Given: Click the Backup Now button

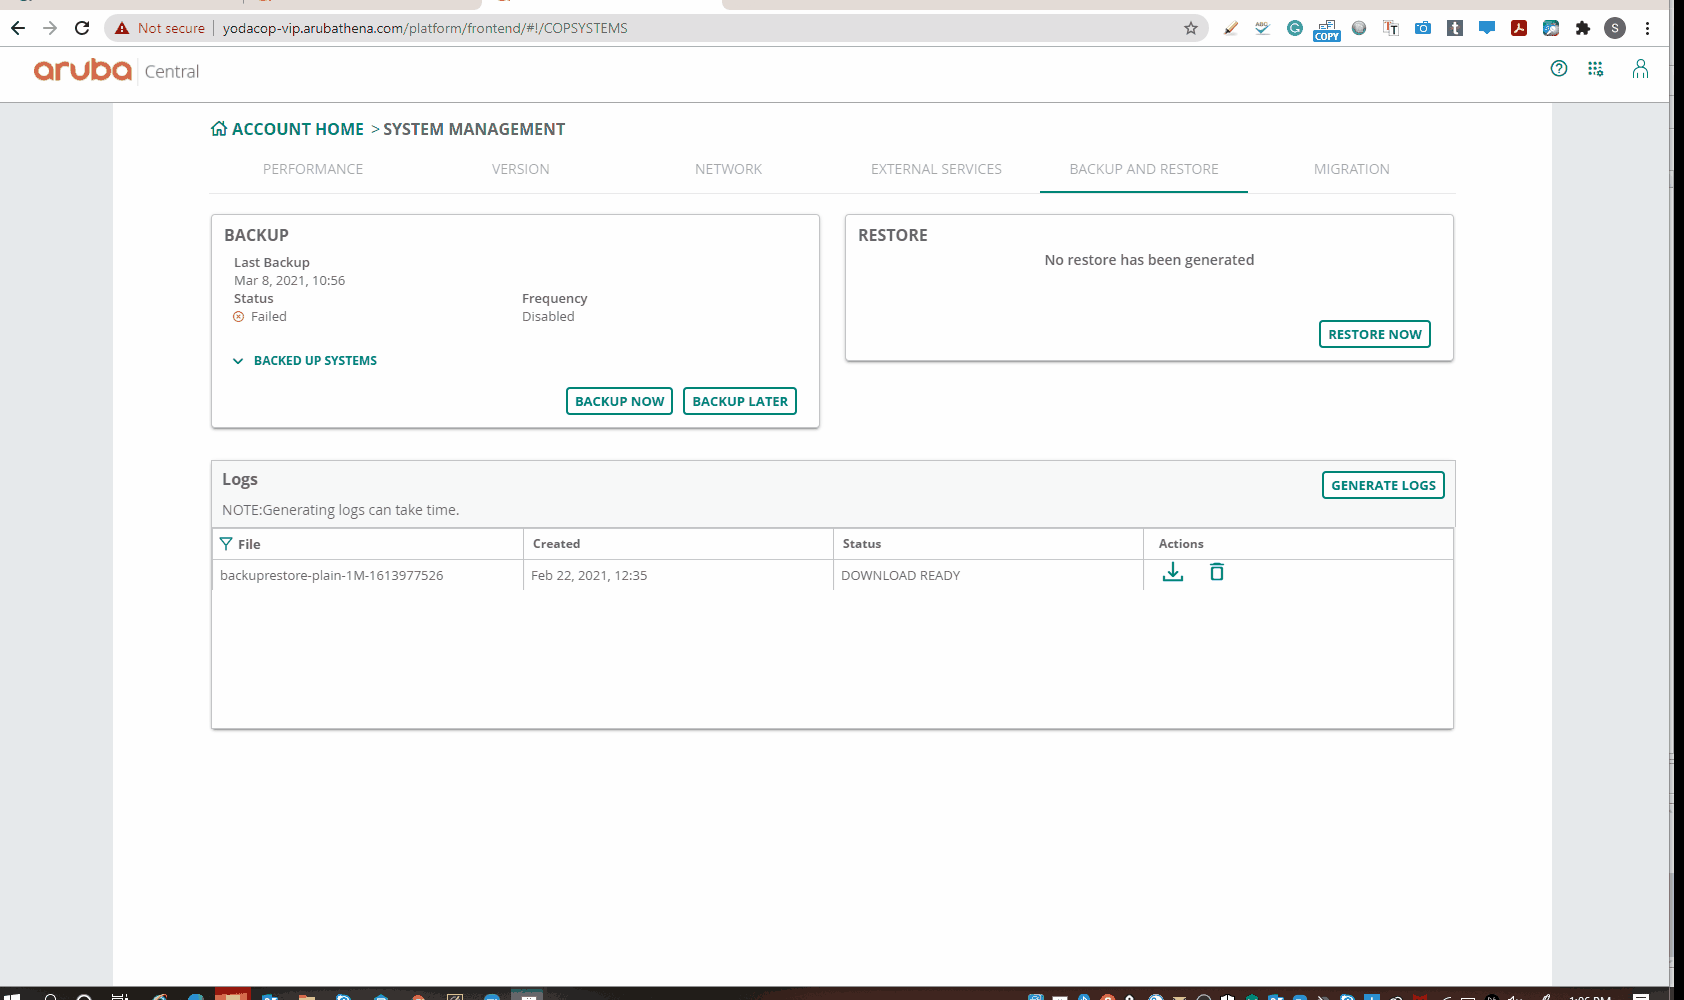Looking at the screenshot, I should [x=619, y=401].
